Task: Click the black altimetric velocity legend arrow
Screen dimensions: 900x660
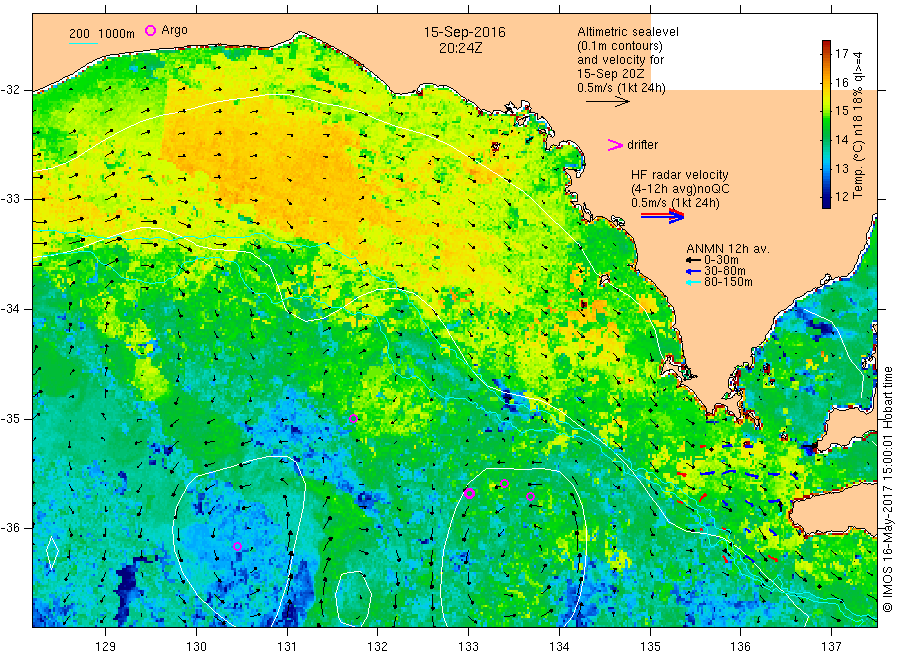Action: click(608, 102)
